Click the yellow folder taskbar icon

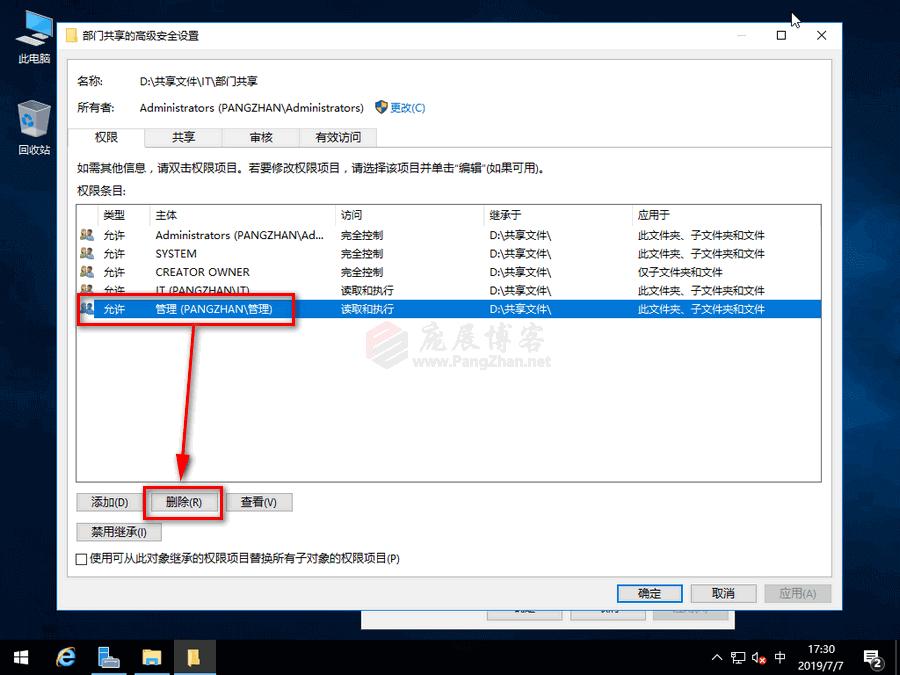point(194,657)
